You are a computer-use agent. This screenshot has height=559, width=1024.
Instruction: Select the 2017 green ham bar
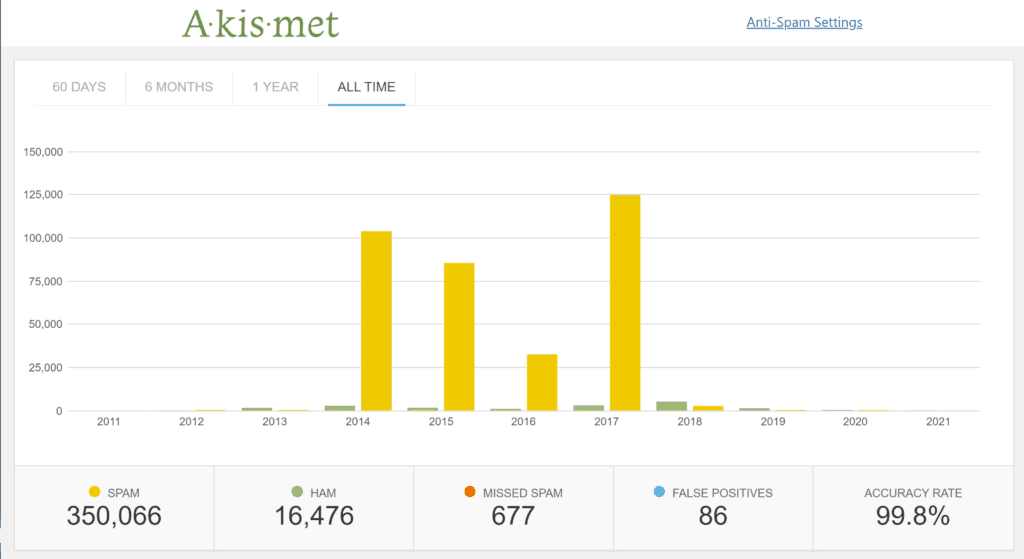(588, 408)
